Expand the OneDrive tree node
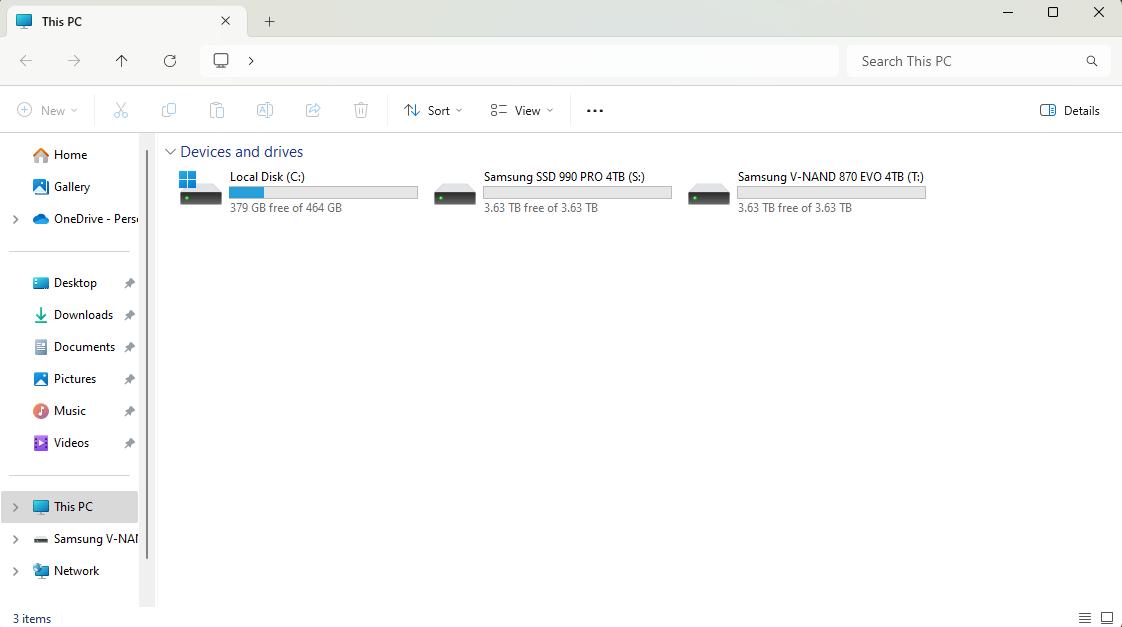Image resolution: width=1122 pixels, height=627 pixels. [15, 219]
